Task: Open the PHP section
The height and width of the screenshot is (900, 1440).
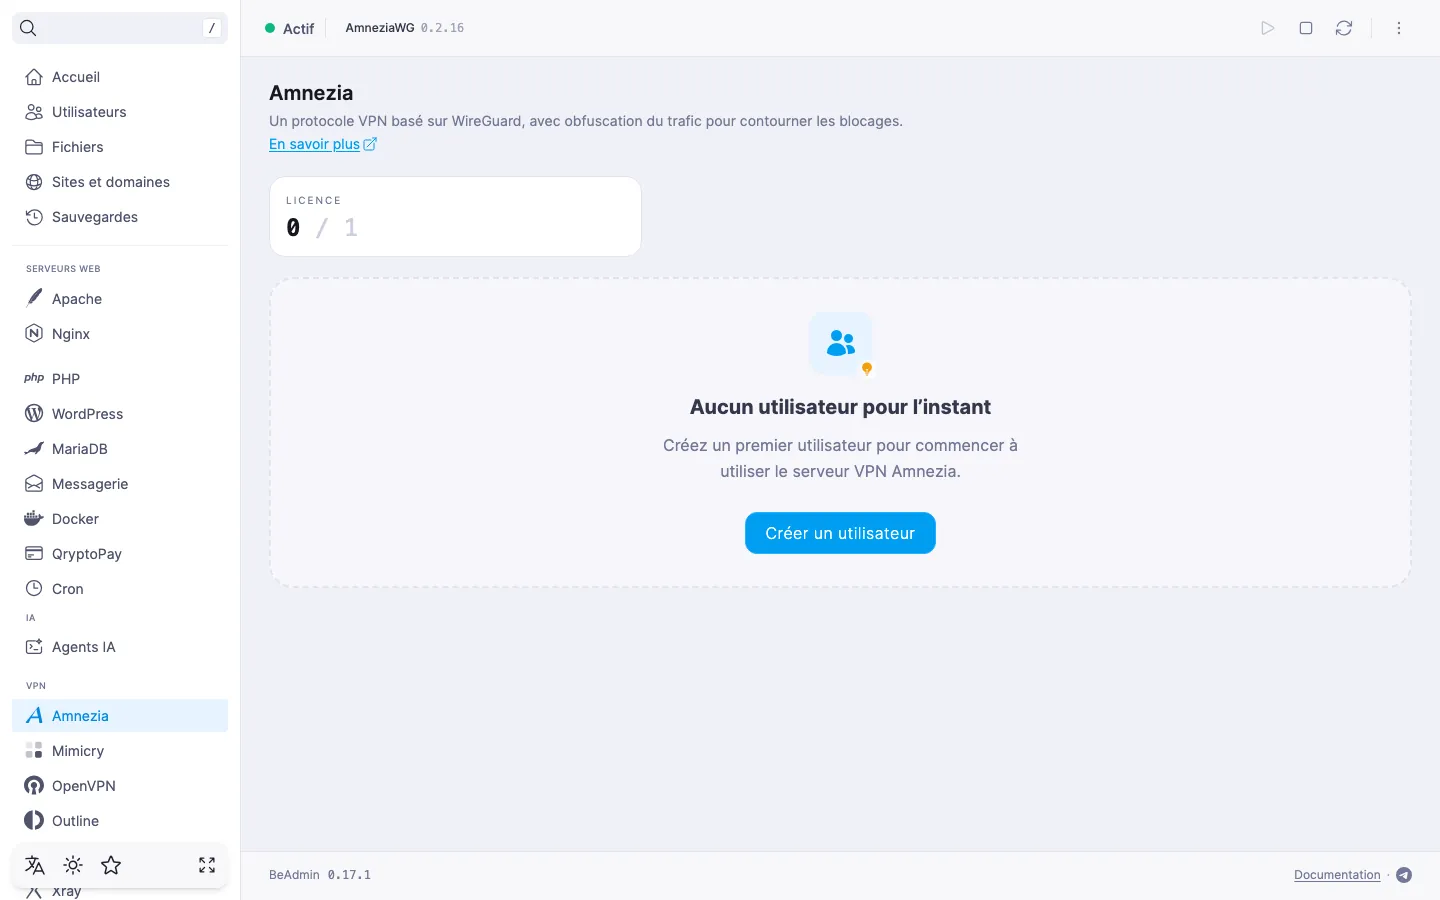Action: point(120,379)
